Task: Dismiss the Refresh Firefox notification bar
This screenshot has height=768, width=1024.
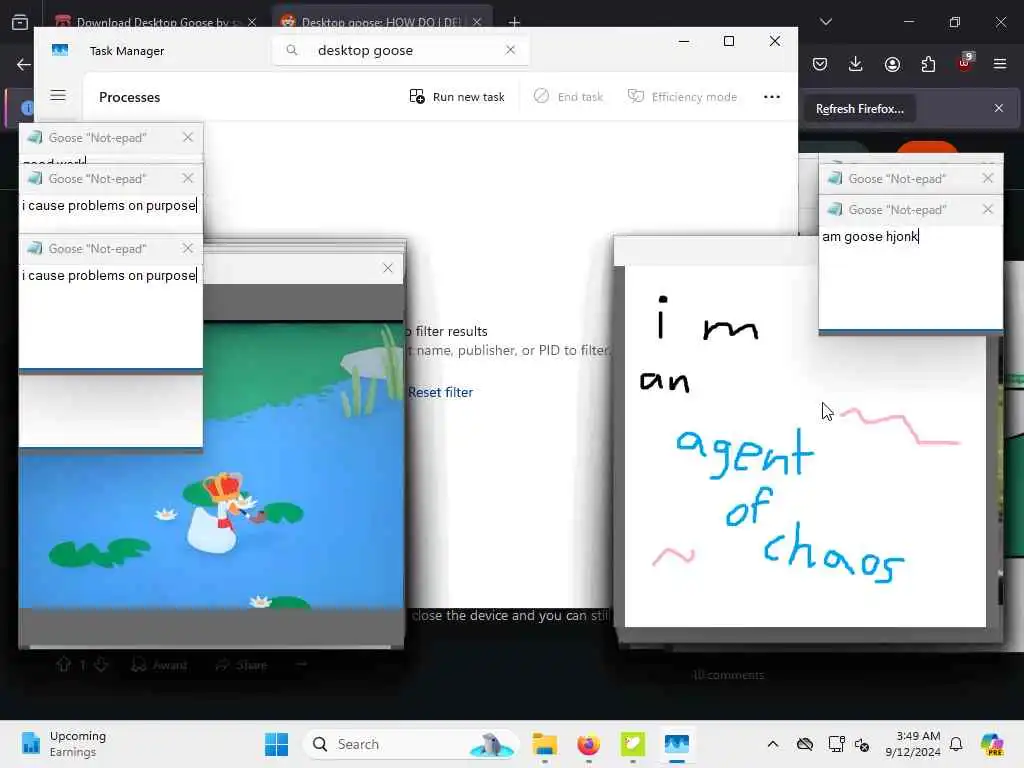Action: click(999, 108)
